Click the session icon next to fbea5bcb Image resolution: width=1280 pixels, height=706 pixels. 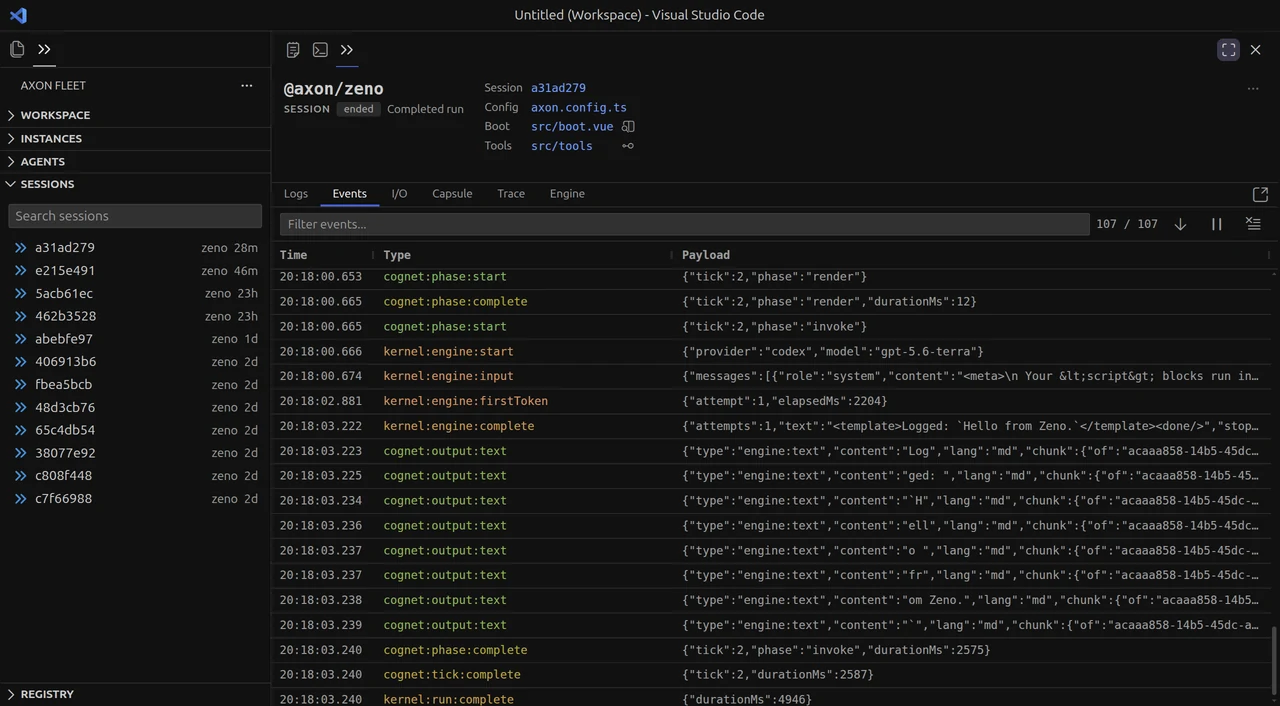20,385
